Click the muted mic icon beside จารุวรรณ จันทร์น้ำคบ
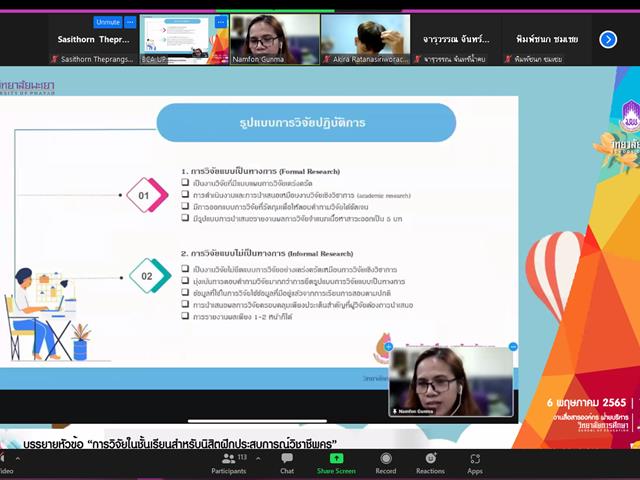The height and width of the screenshot is (480, 640). pos(417,59)
